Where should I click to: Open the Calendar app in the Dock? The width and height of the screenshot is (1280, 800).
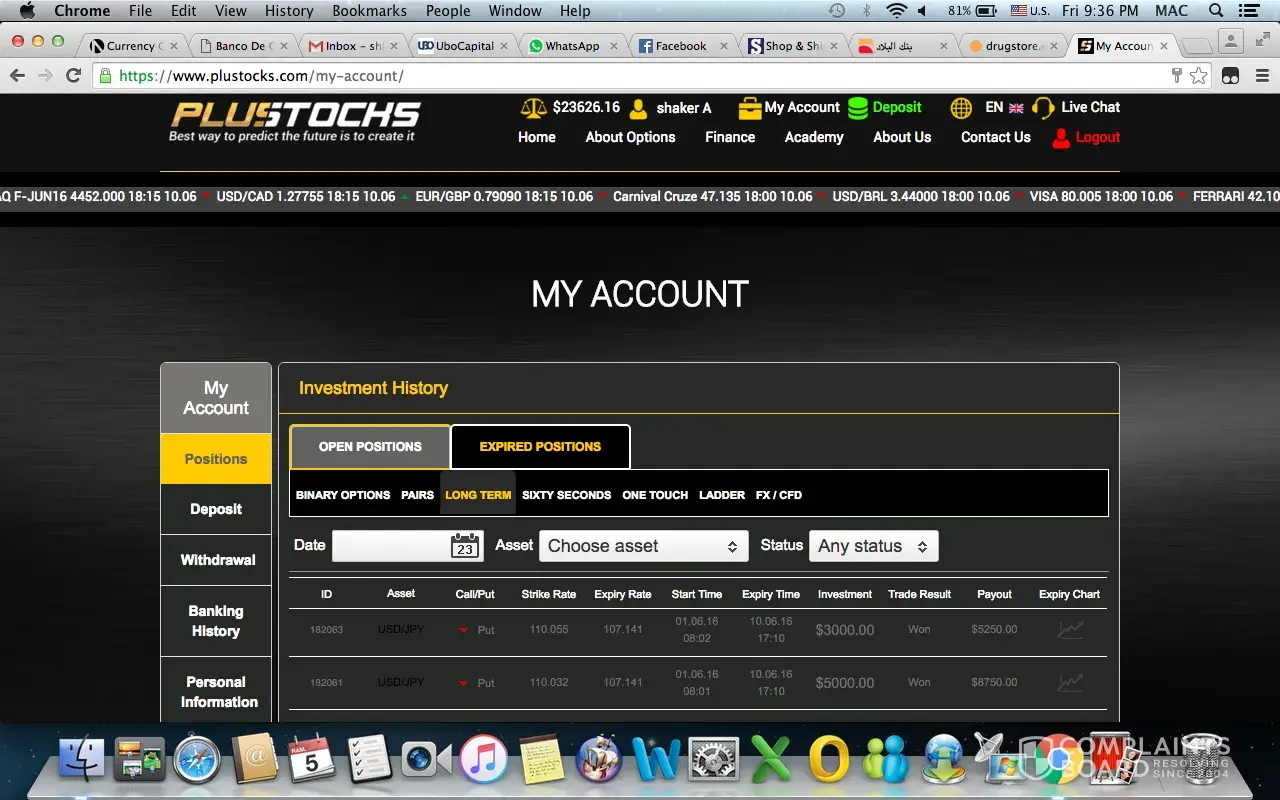pyautogui.click(x=312, y=759)
